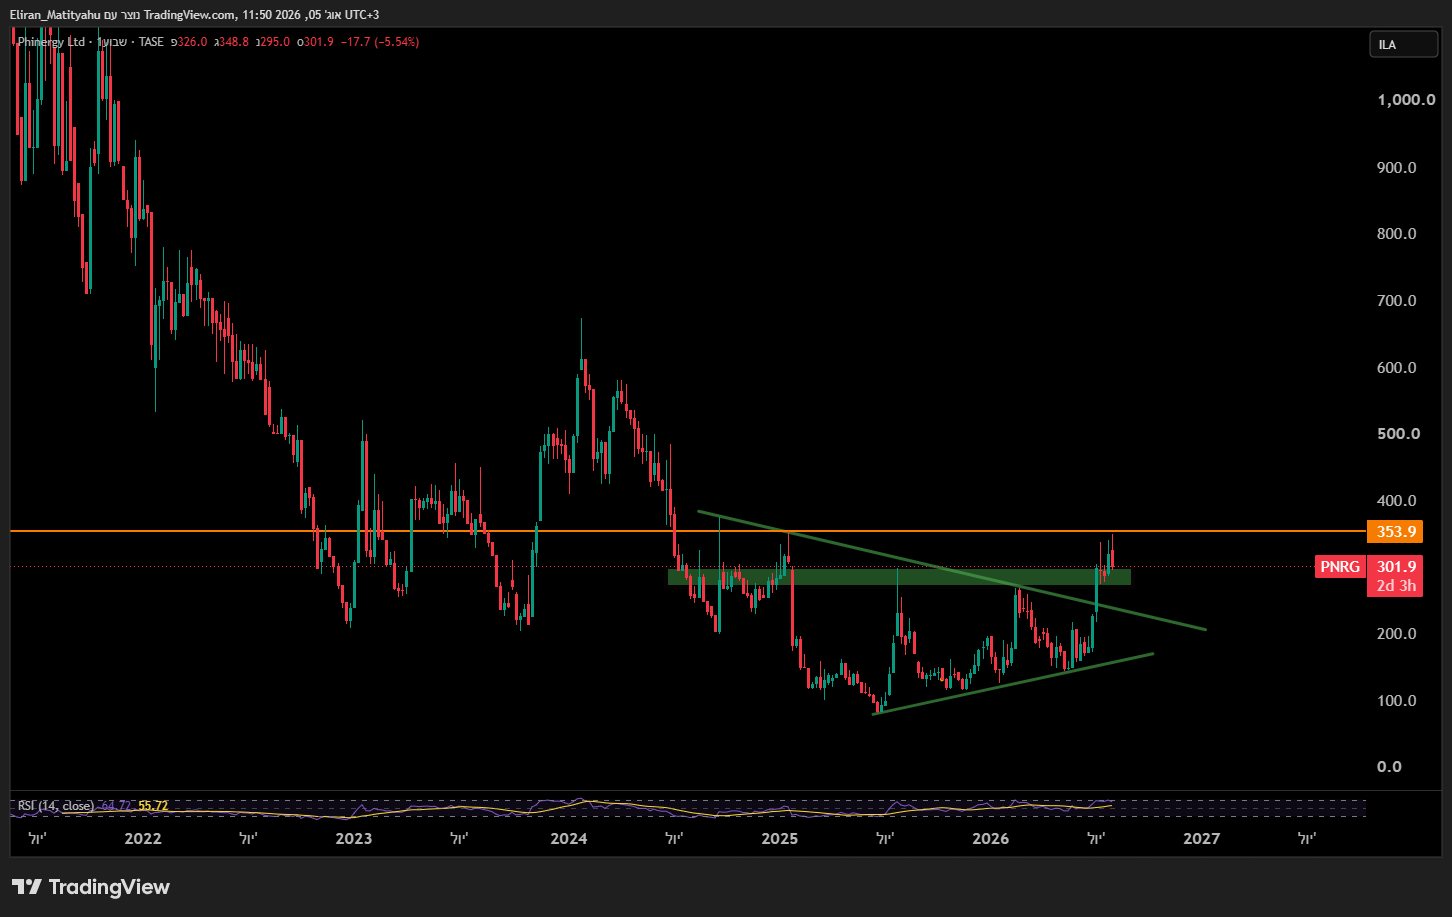
Task: Click the TASE exchange label in the legend
Action: 150,42
